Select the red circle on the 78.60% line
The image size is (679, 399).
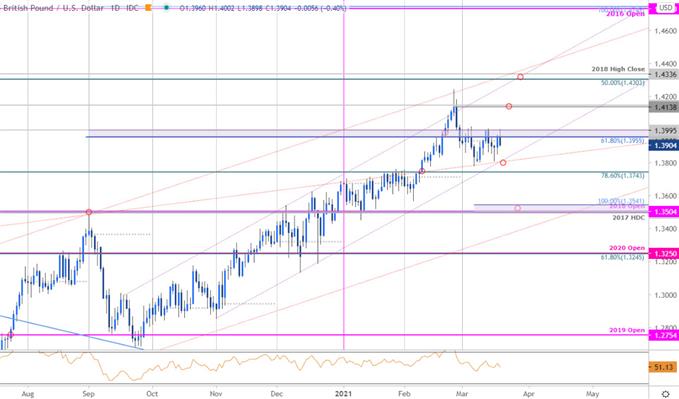point(422,172)
